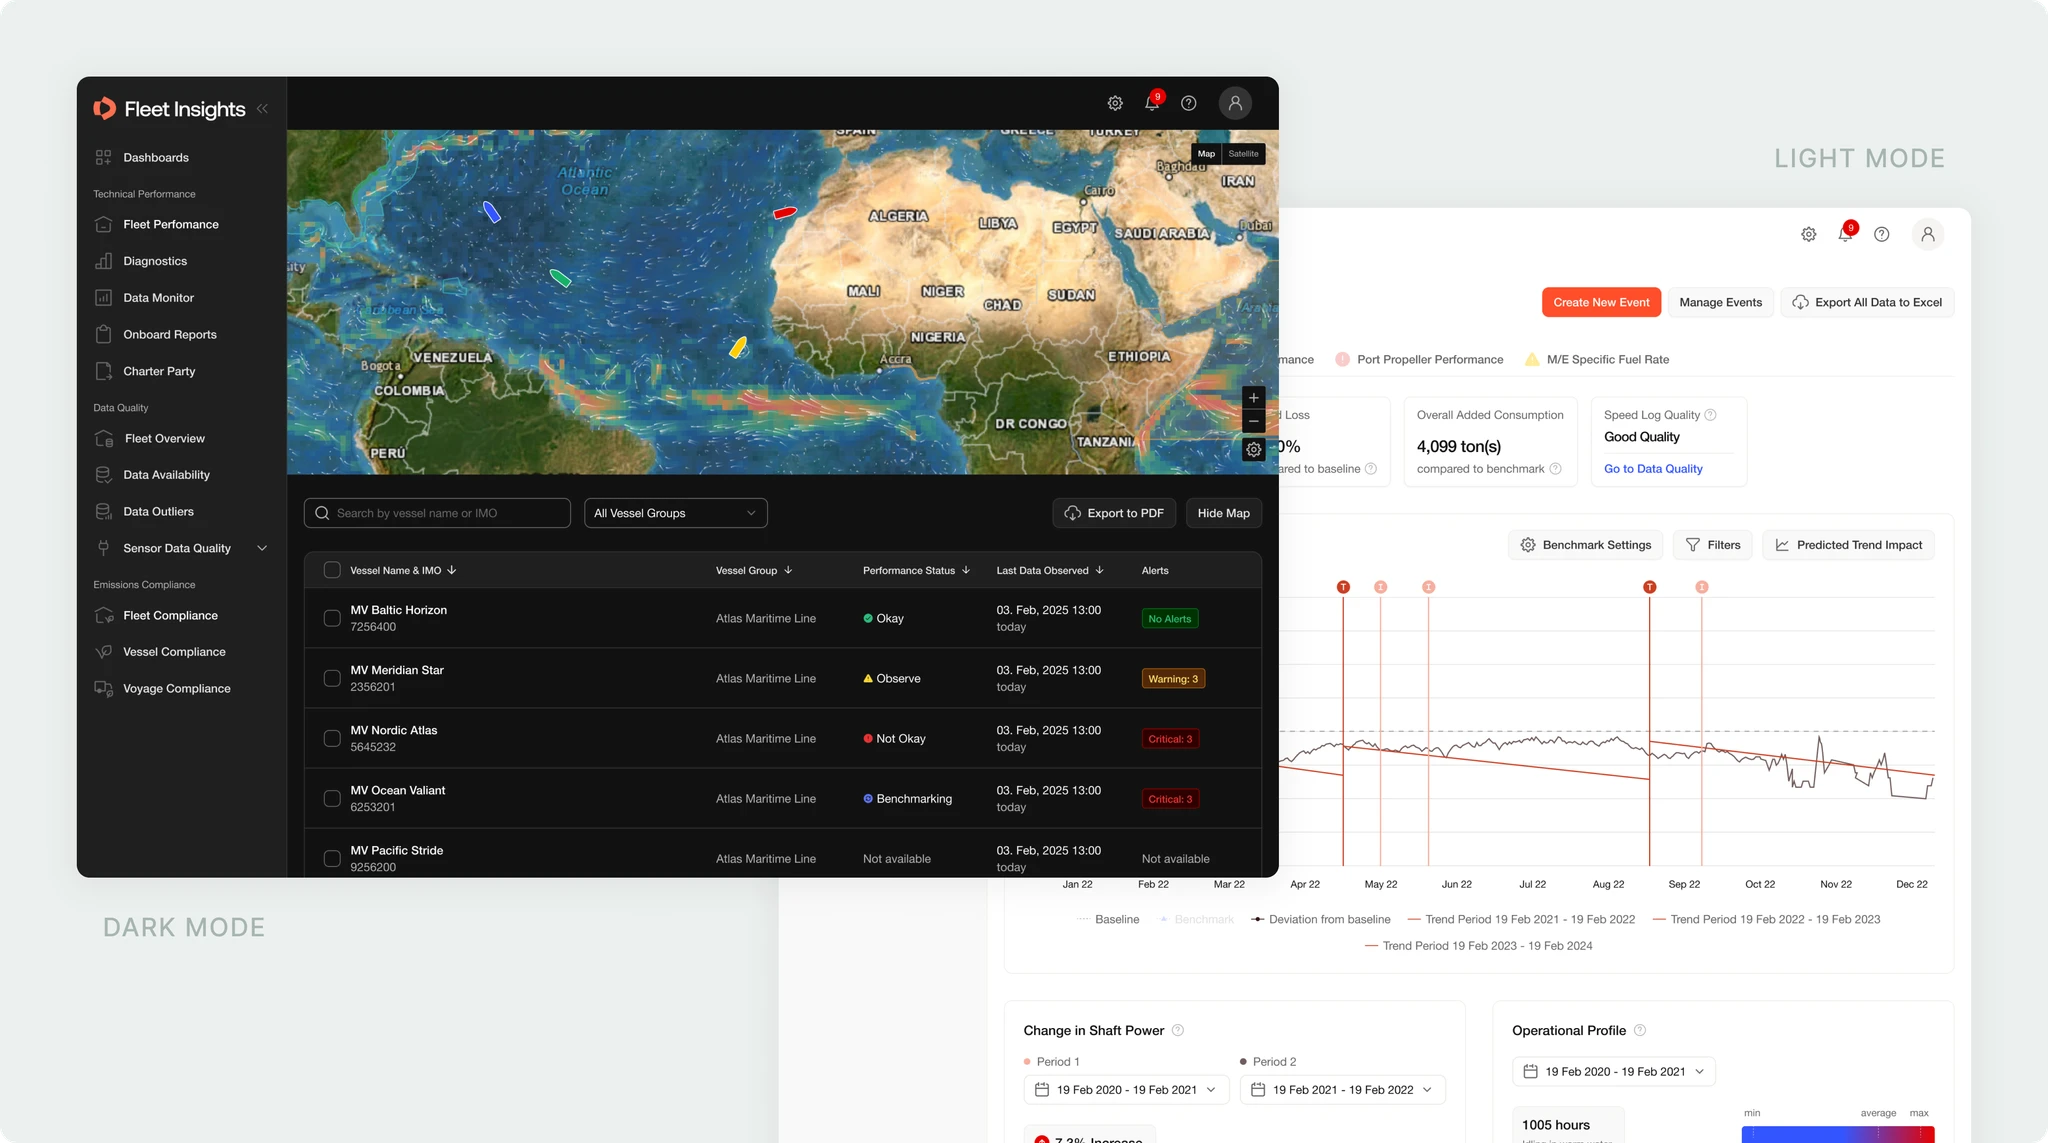Toggle the Baseline legend entry
The image size is (2048, 1143).
pyautogui.click(x=1108, y=920)
